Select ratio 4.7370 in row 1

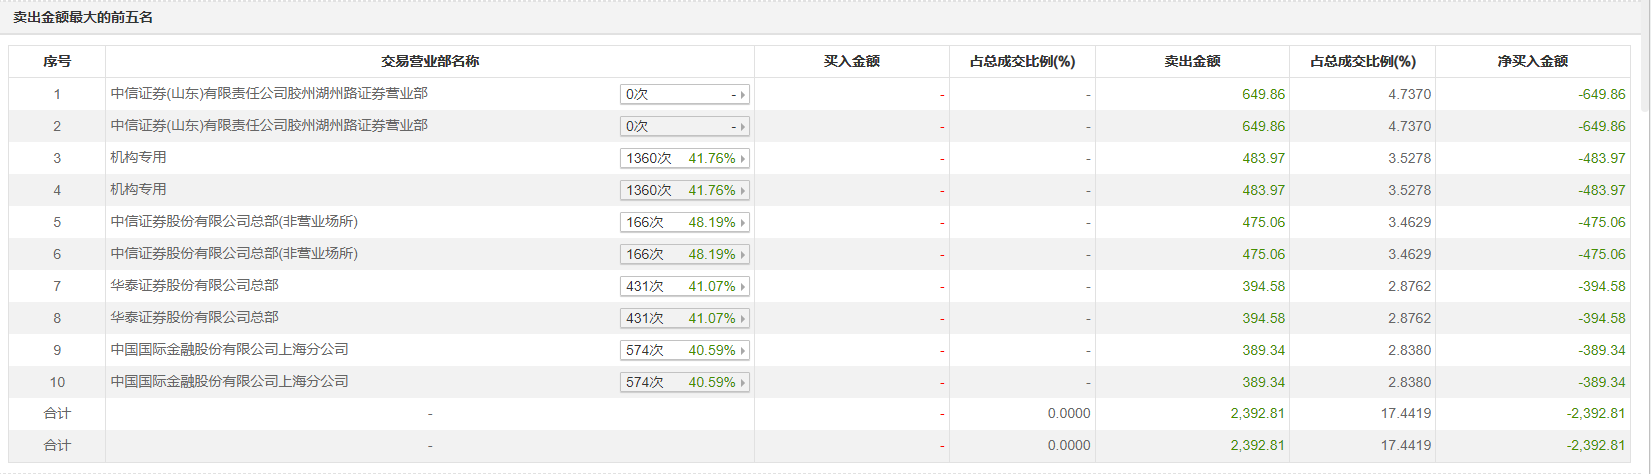pyautogui.click(x=1410, y=94)
